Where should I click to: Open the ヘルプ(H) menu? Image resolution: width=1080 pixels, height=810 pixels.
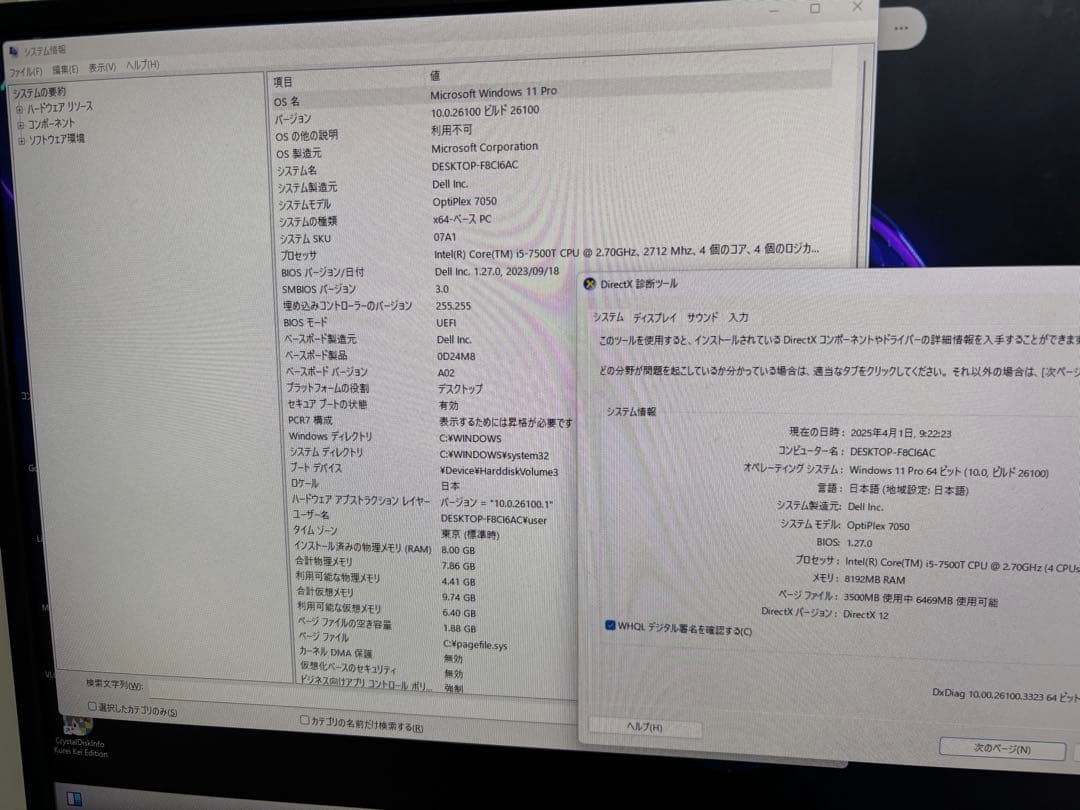click(143, 65)
